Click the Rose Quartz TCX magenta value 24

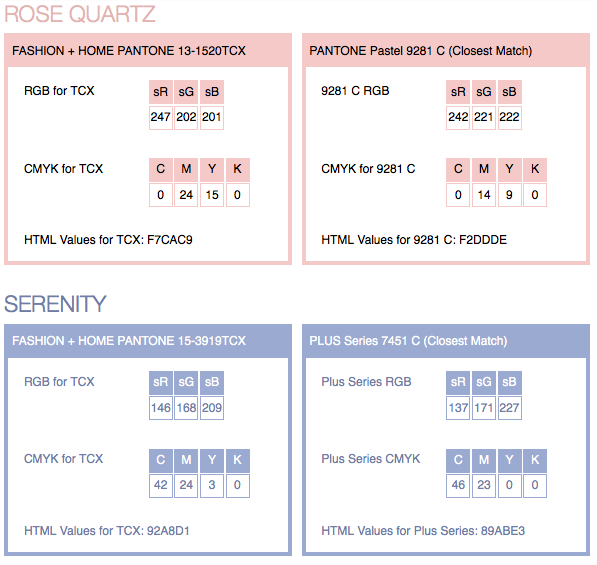coord(186,195)
